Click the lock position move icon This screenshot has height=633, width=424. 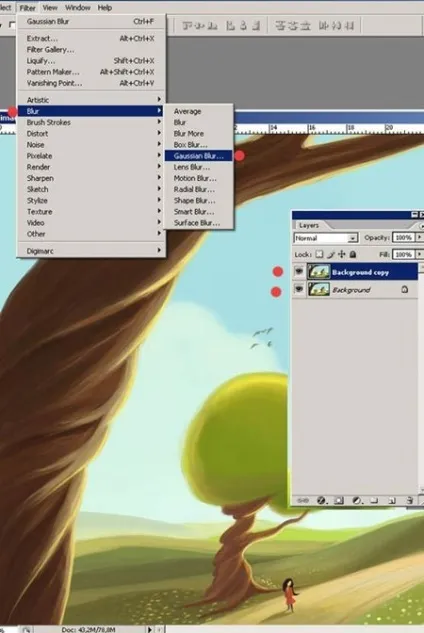[x=342, y=254]
